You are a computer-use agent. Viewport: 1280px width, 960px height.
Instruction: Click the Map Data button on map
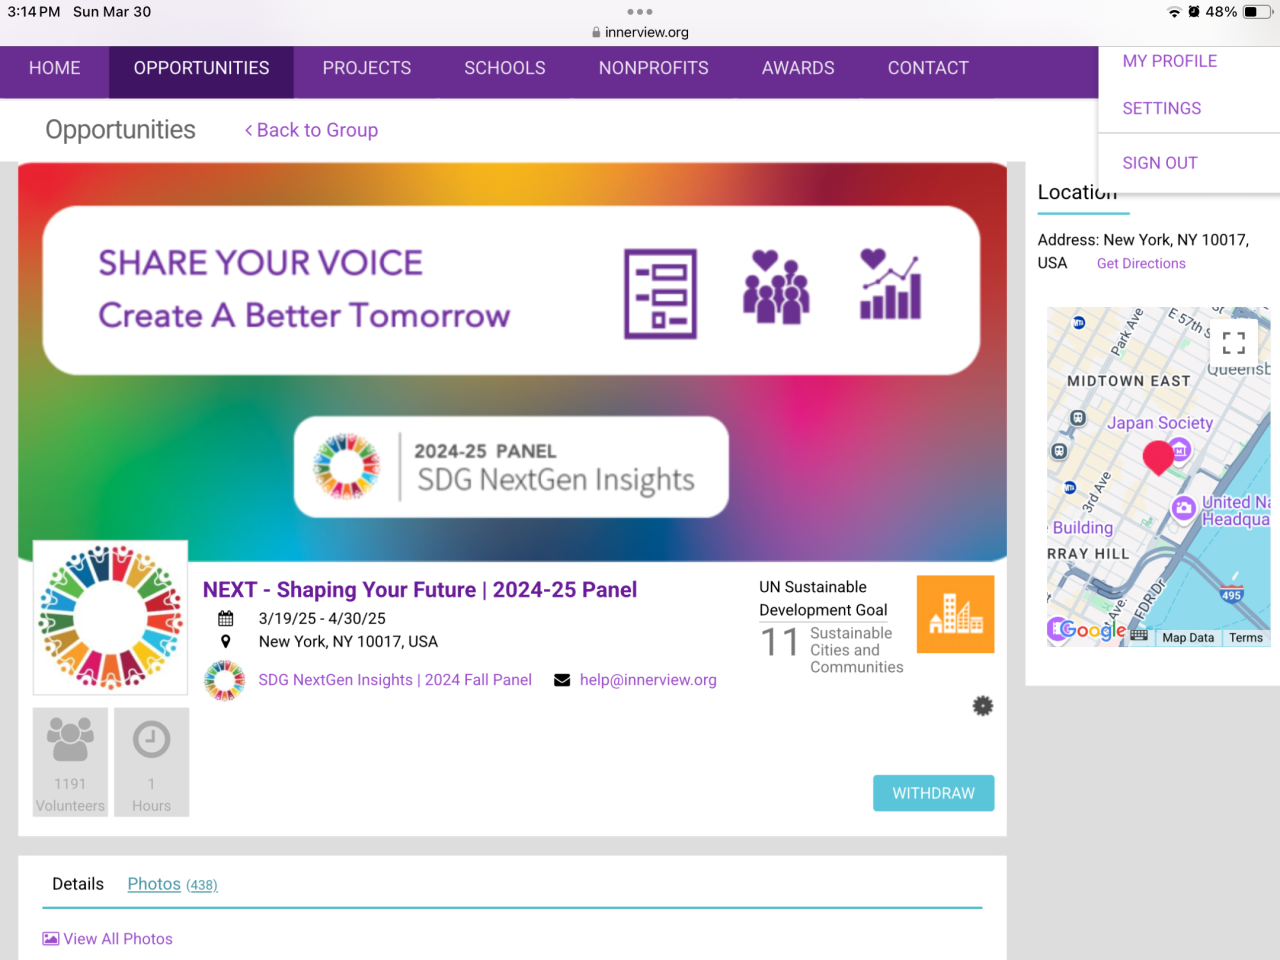point(1188,638)
